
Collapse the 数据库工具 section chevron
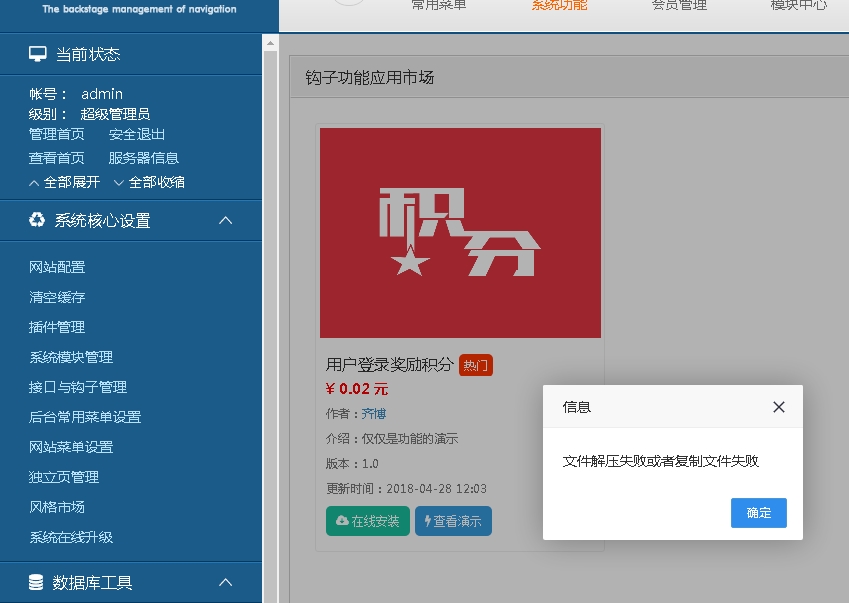coord(226,582)
